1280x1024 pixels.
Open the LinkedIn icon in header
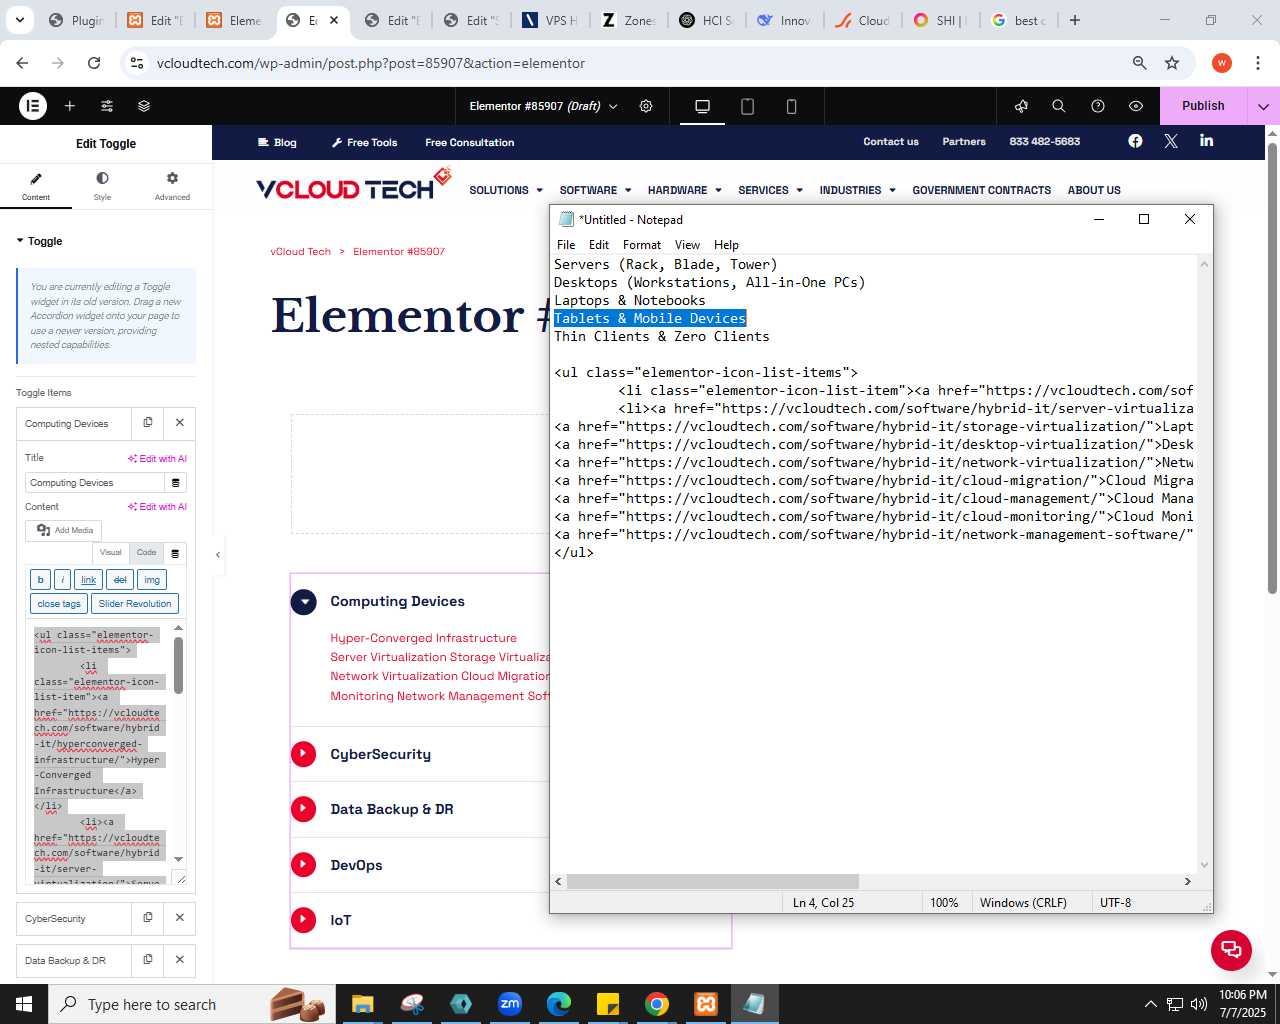pyautogui.click(x=1207, y=141)
